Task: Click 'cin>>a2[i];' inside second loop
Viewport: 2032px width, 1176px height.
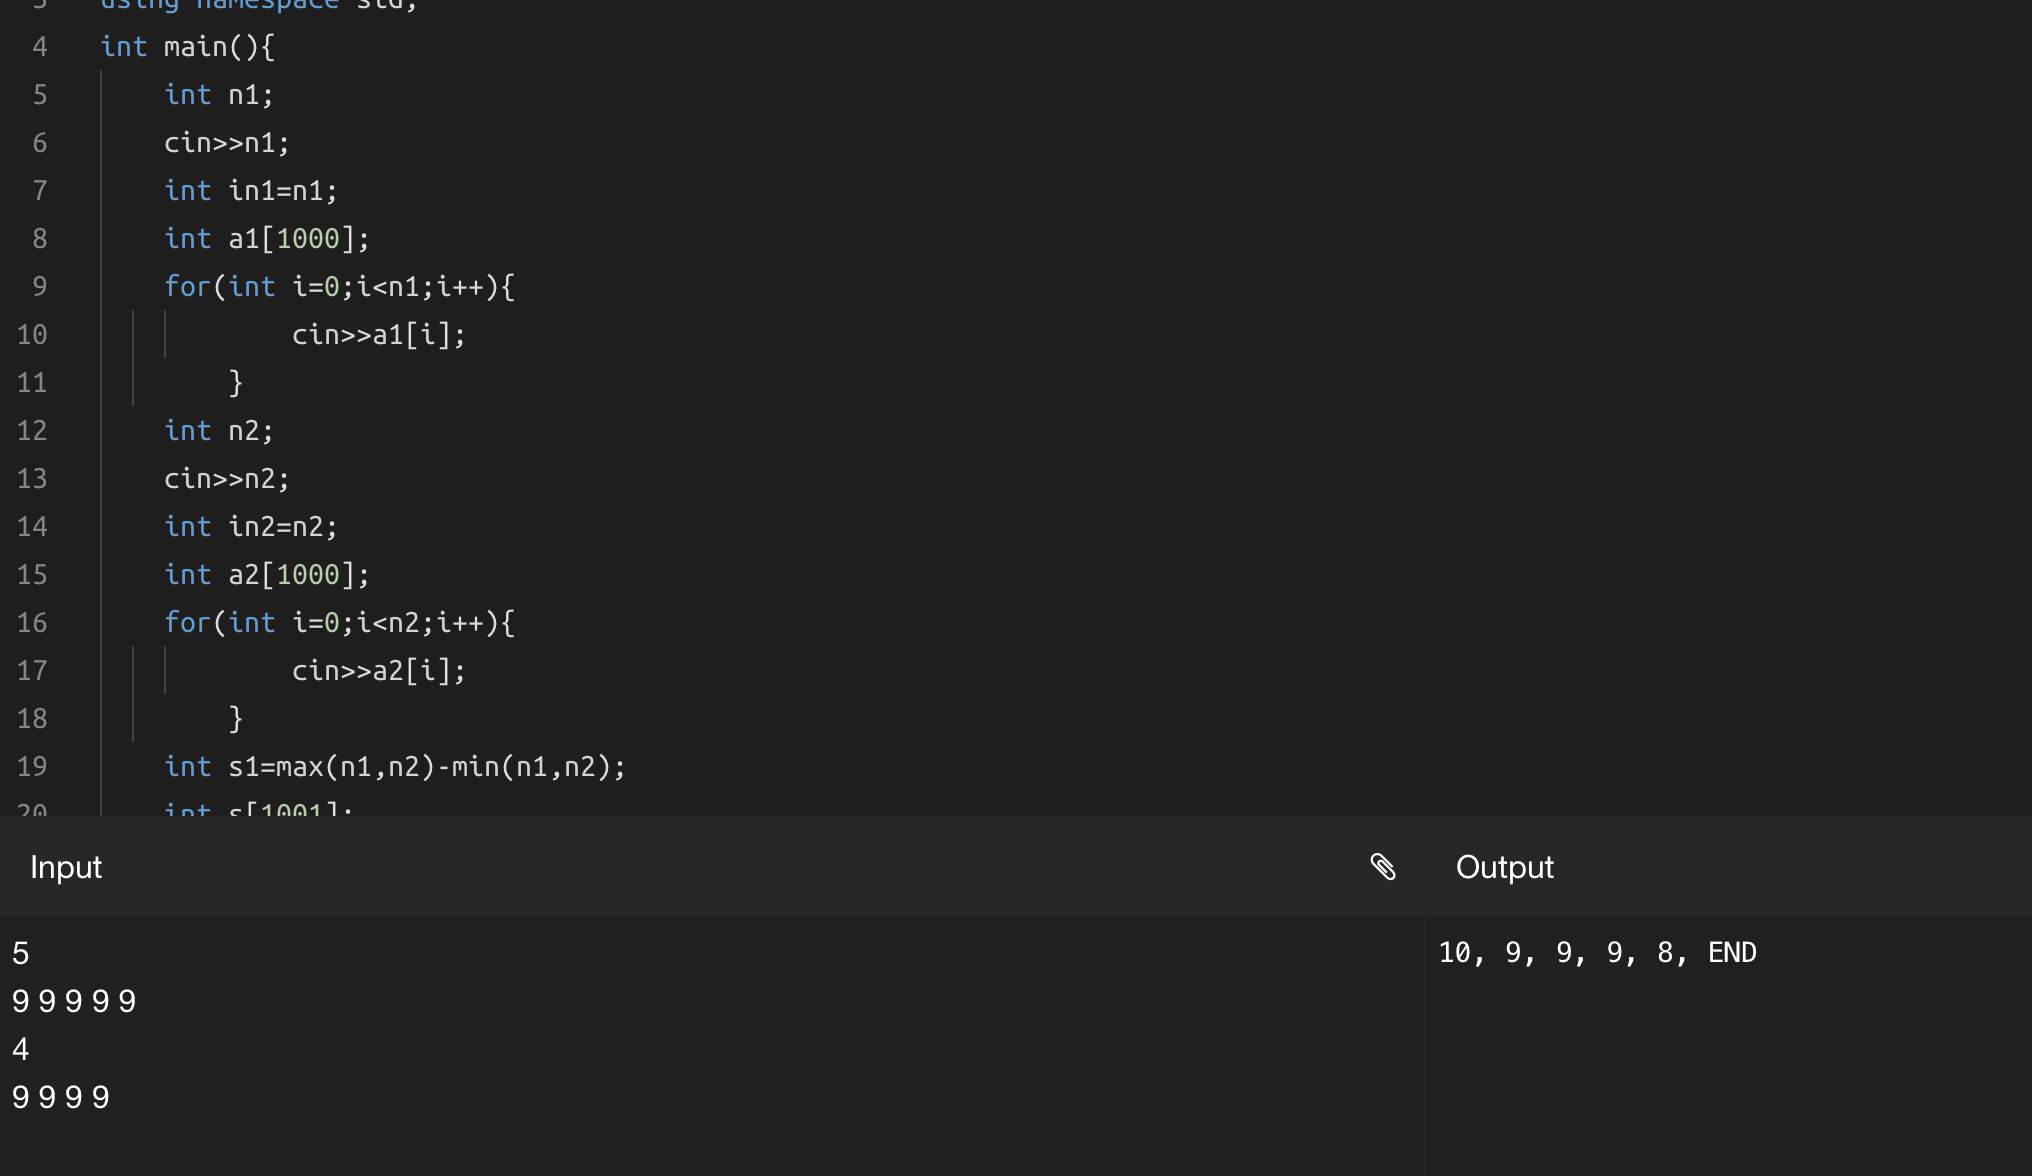Action: click(379, 671)
